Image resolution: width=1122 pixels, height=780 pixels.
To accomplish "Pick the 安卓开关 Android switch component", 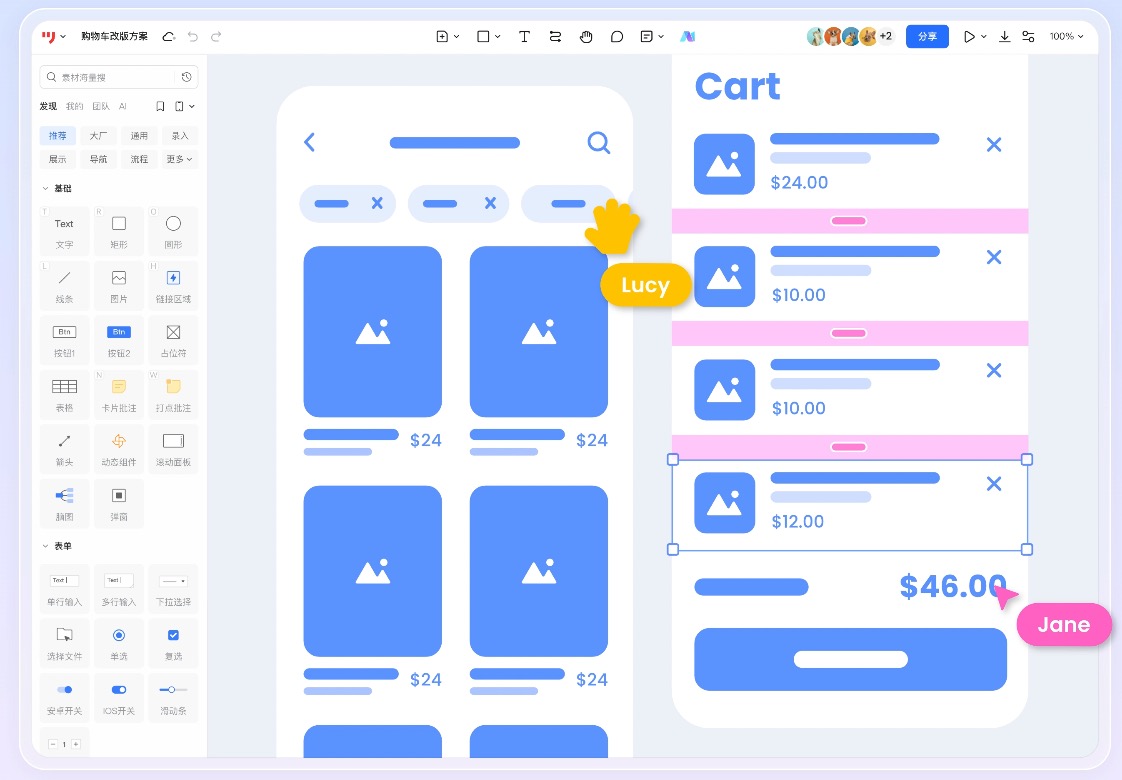I will 64,698.
